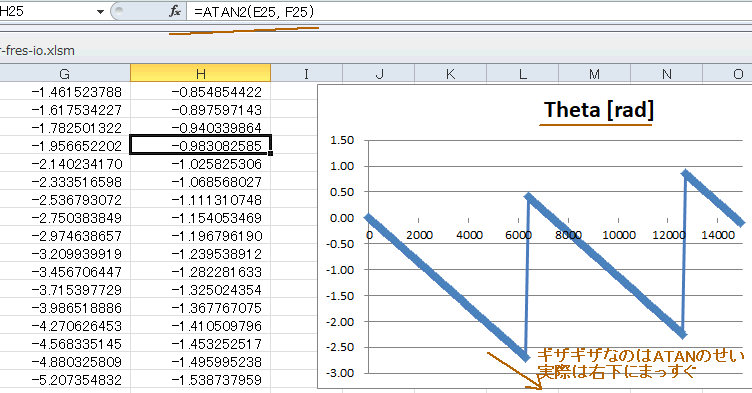Select cell with value -0.983082585
Screen dimensions: 752x393
coord(200,145)
